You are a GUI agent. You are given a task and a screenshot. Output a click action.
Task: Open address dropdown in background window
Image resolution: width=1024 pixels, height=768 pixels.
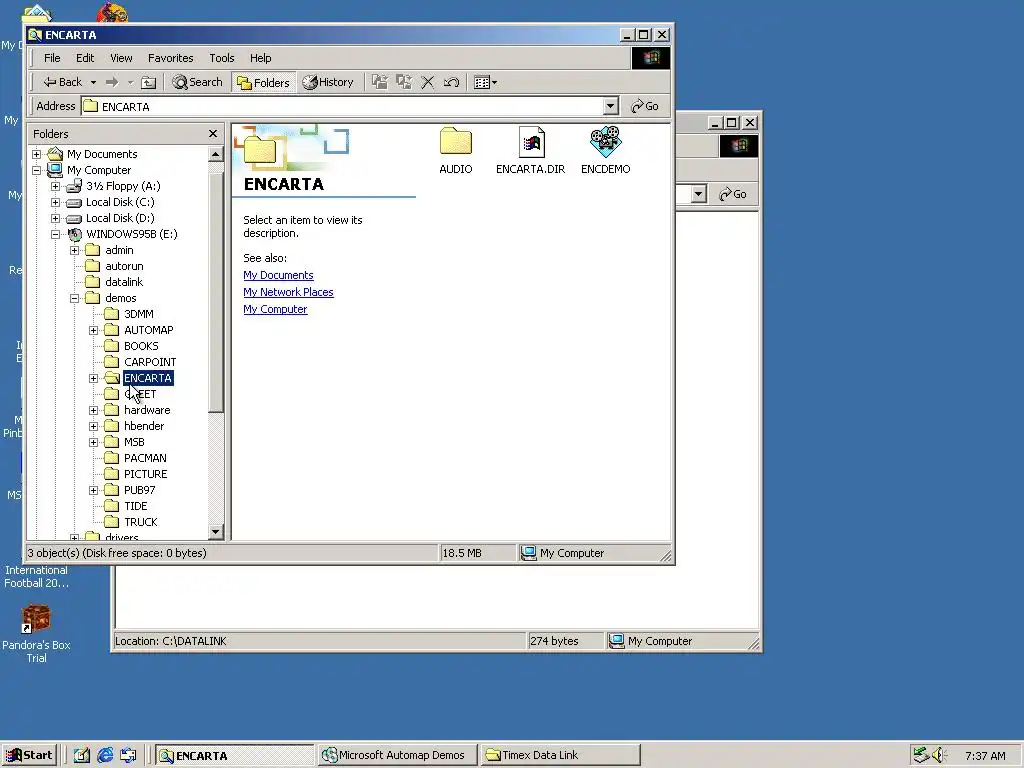(698, 195)
